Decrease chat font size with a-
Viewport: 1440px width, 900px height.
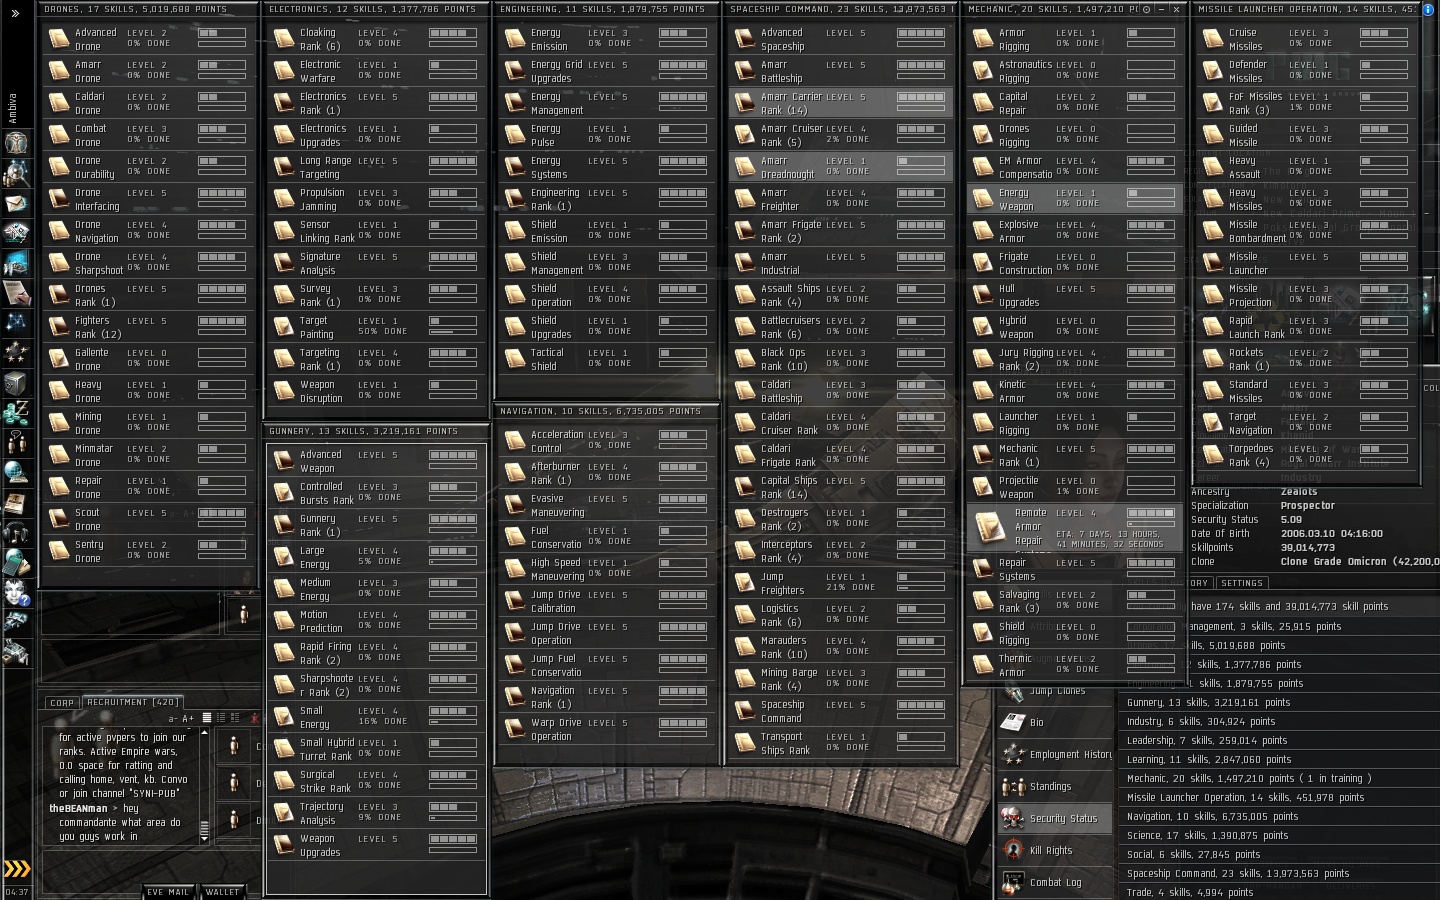click(173, 718)
